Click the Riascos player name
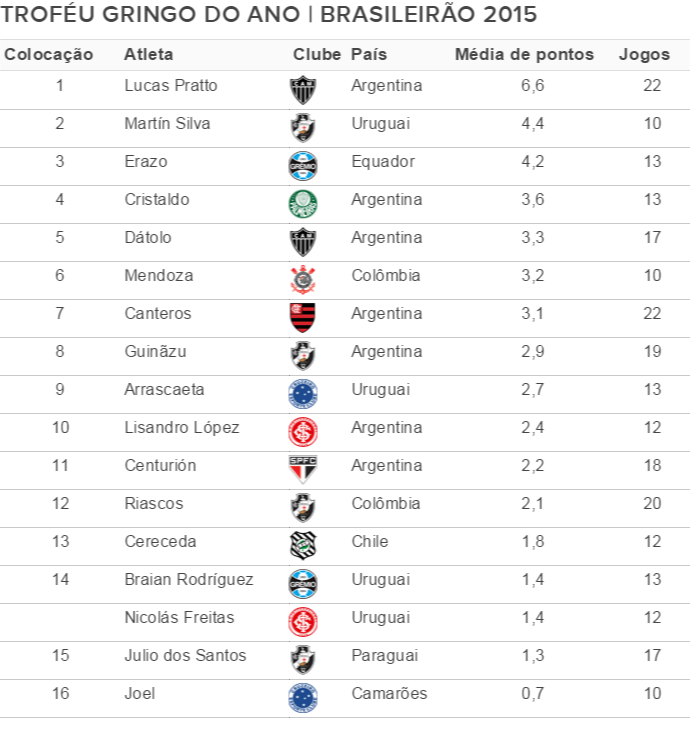The width and height of the screenshot is (690, 747). click(153, 504)
